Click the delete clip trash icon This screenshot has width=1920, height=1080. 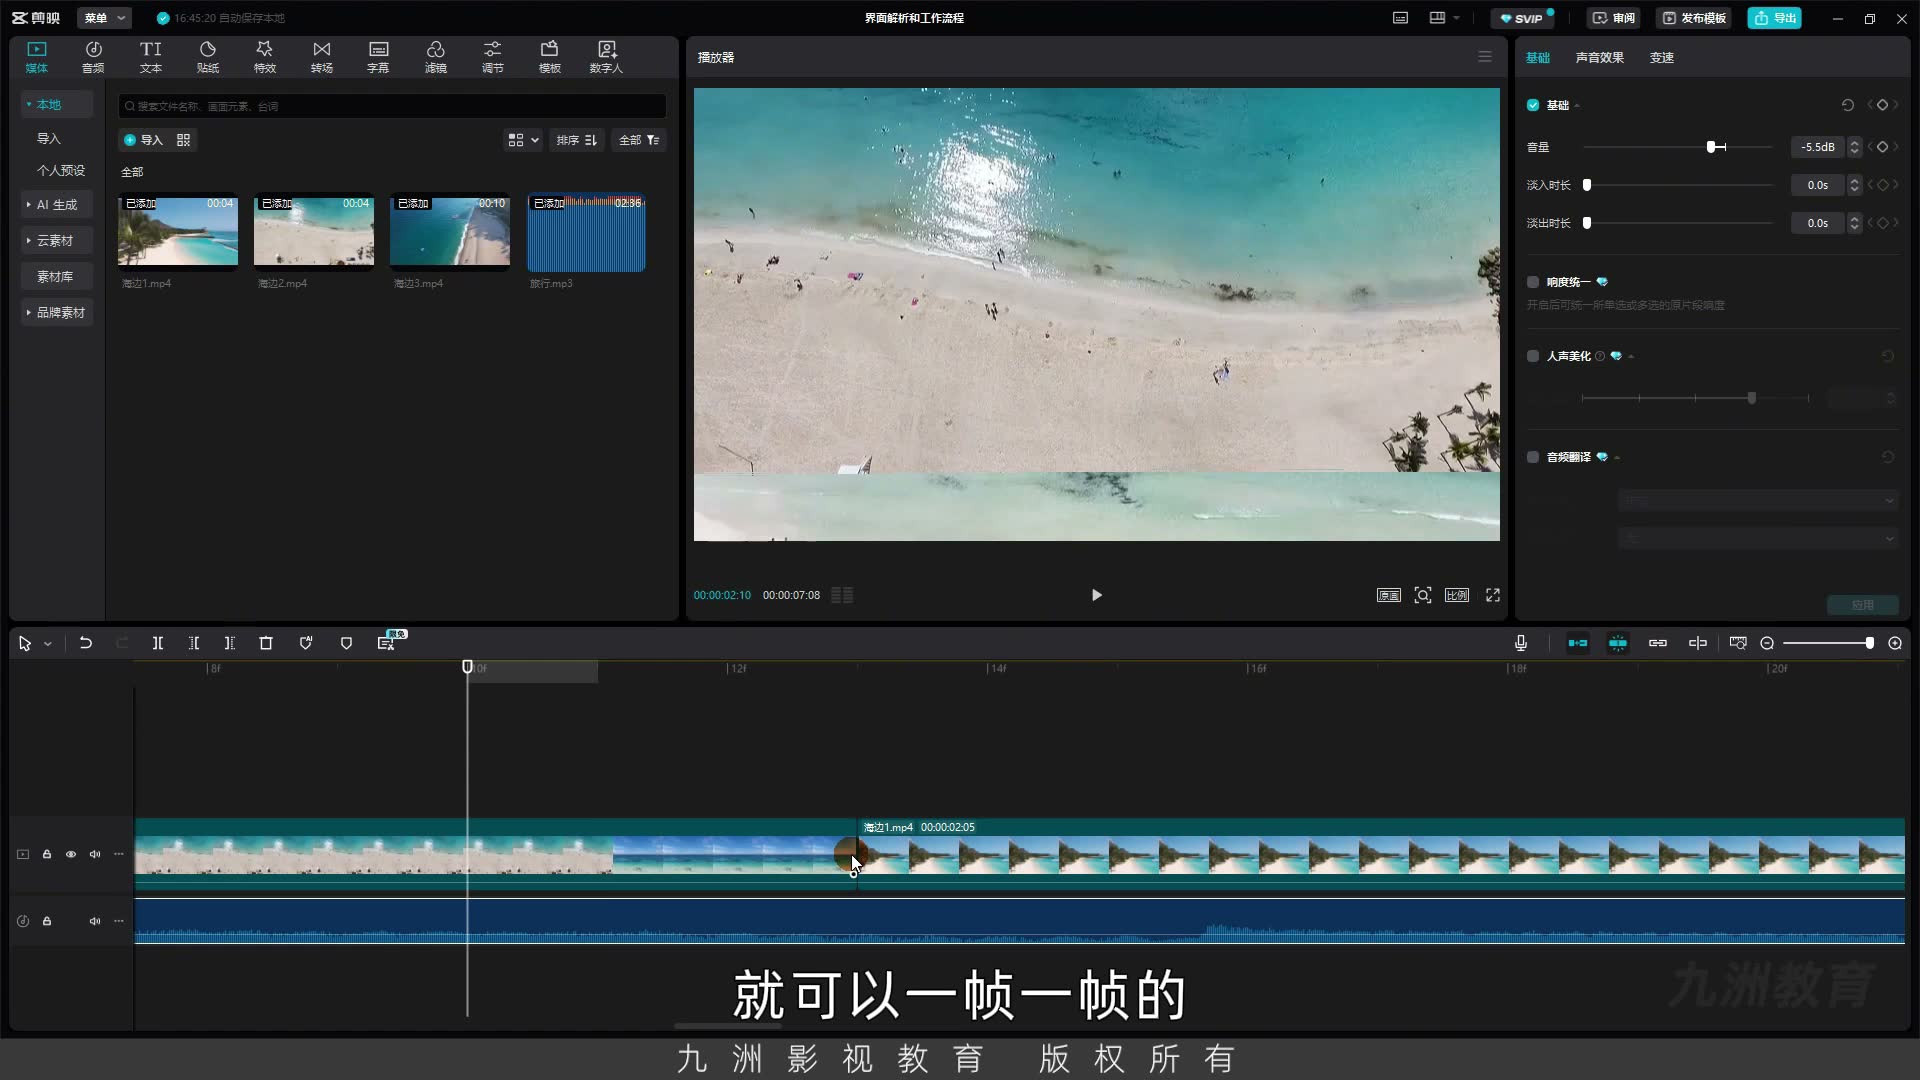tap(266, 643)
